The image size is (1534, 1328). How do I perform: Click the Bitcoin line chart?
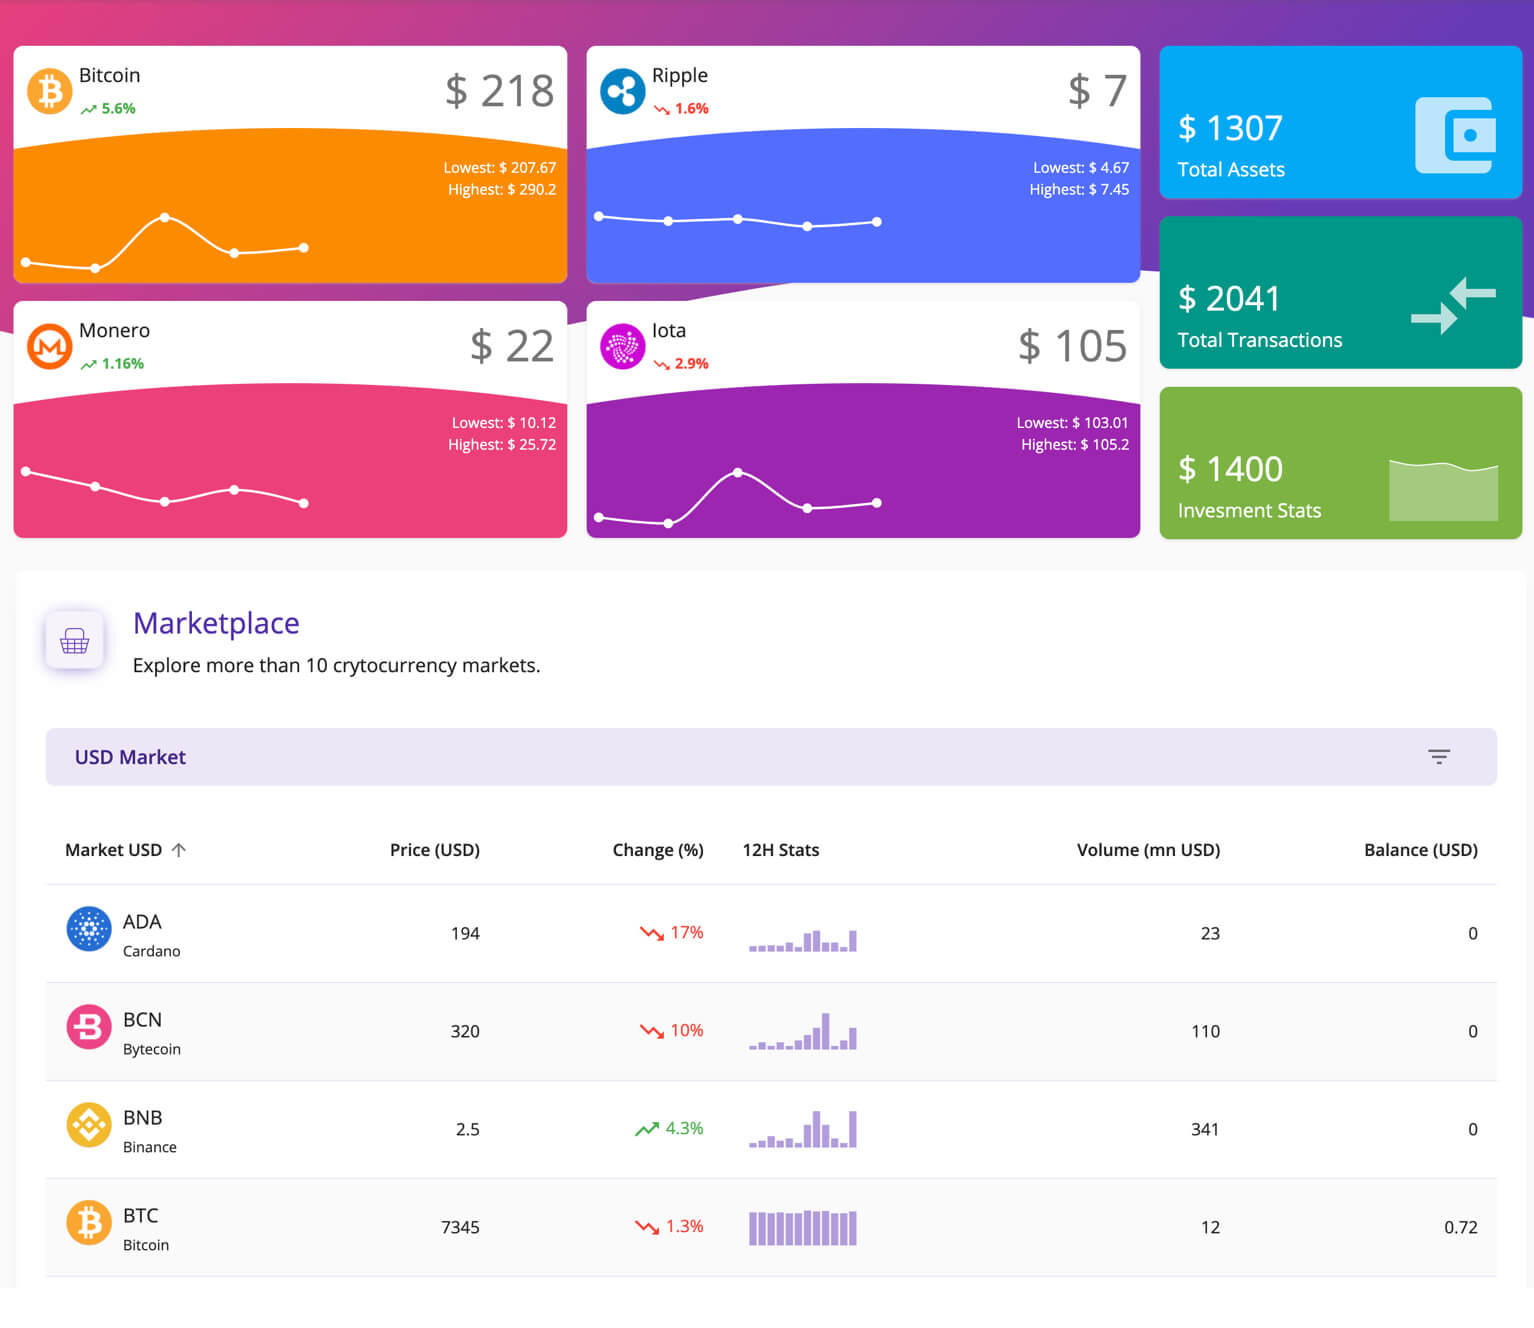[x=165, y=243]
